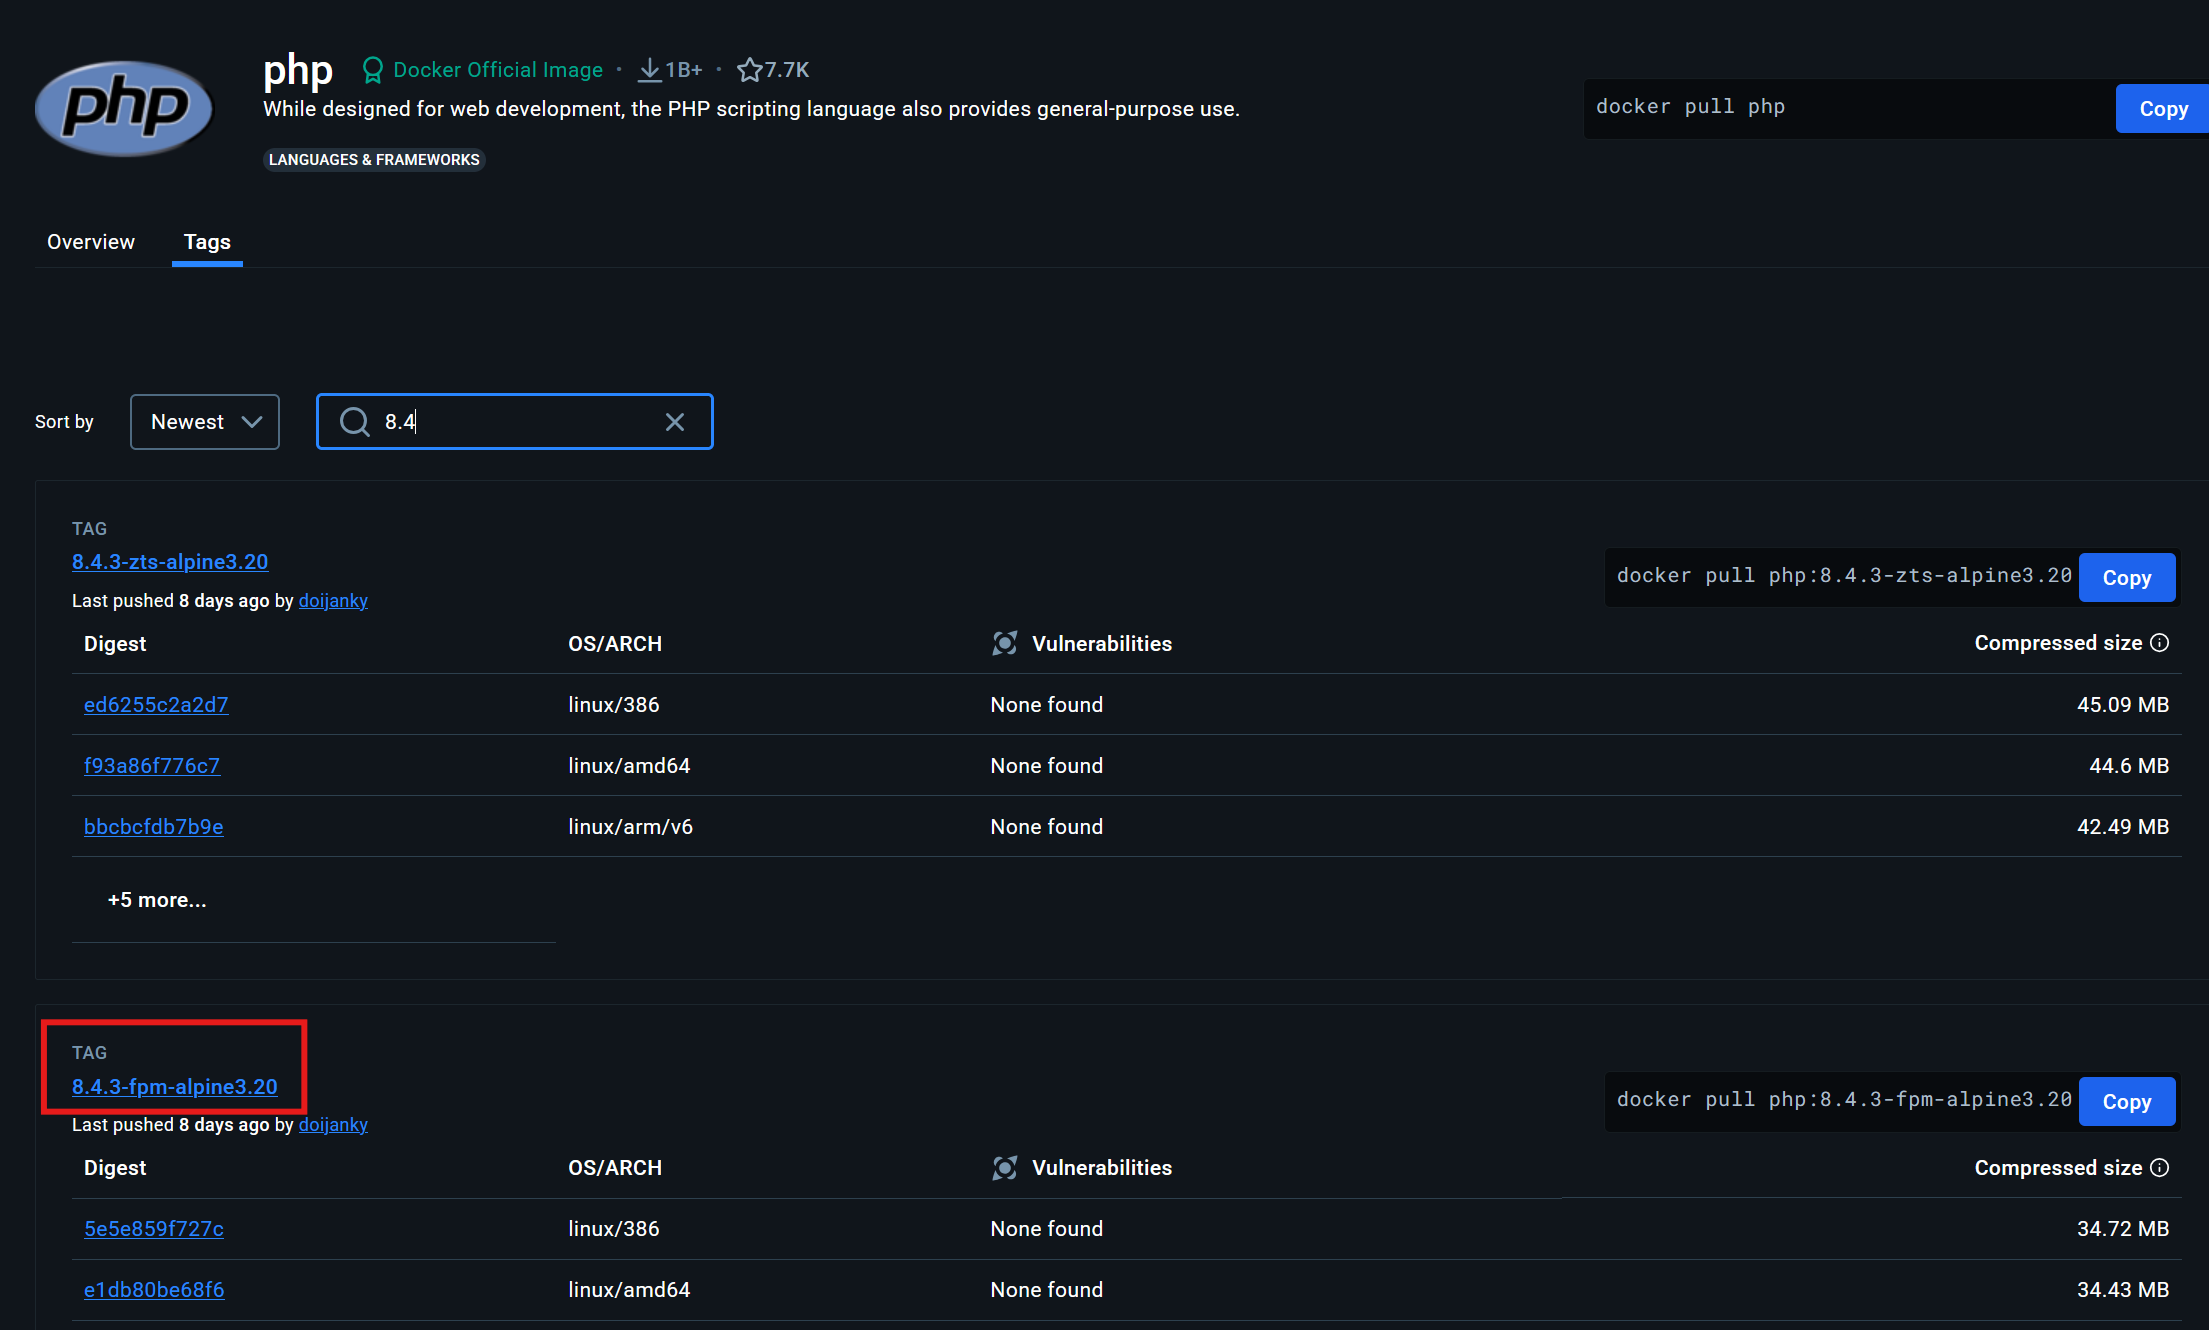
Task: Copy the docker pull php command
Action: (x=2161, y=108)
